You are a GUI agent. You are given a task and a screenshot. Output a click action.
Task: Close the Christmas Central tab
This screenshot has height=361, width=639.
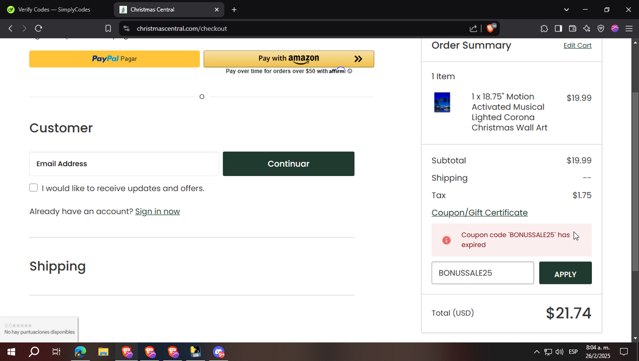tap(217, 9)
